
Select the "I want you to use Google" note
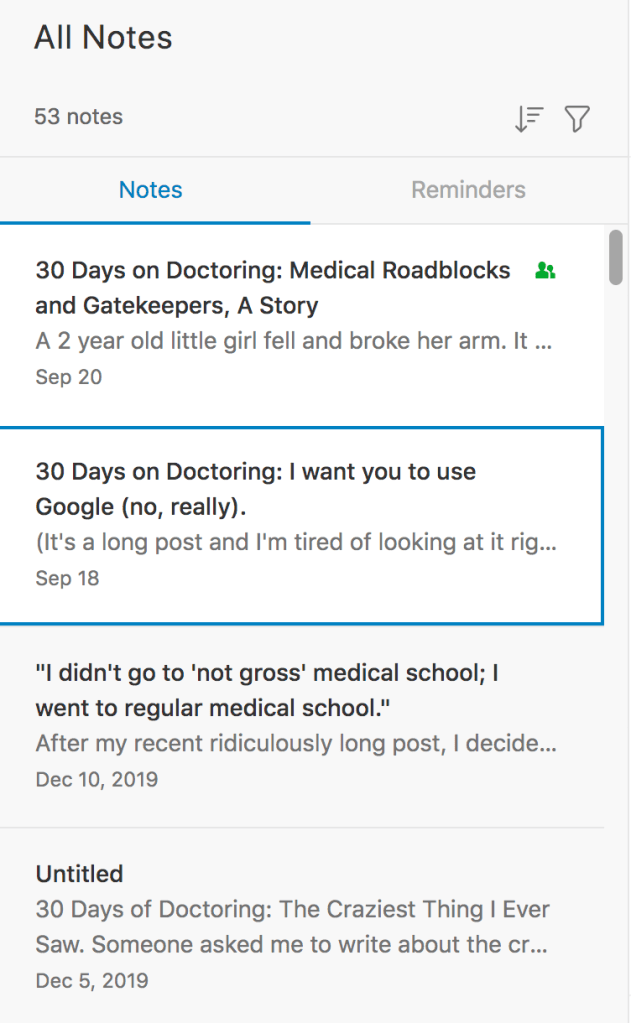pyautogui.click(x=256, y=489)
